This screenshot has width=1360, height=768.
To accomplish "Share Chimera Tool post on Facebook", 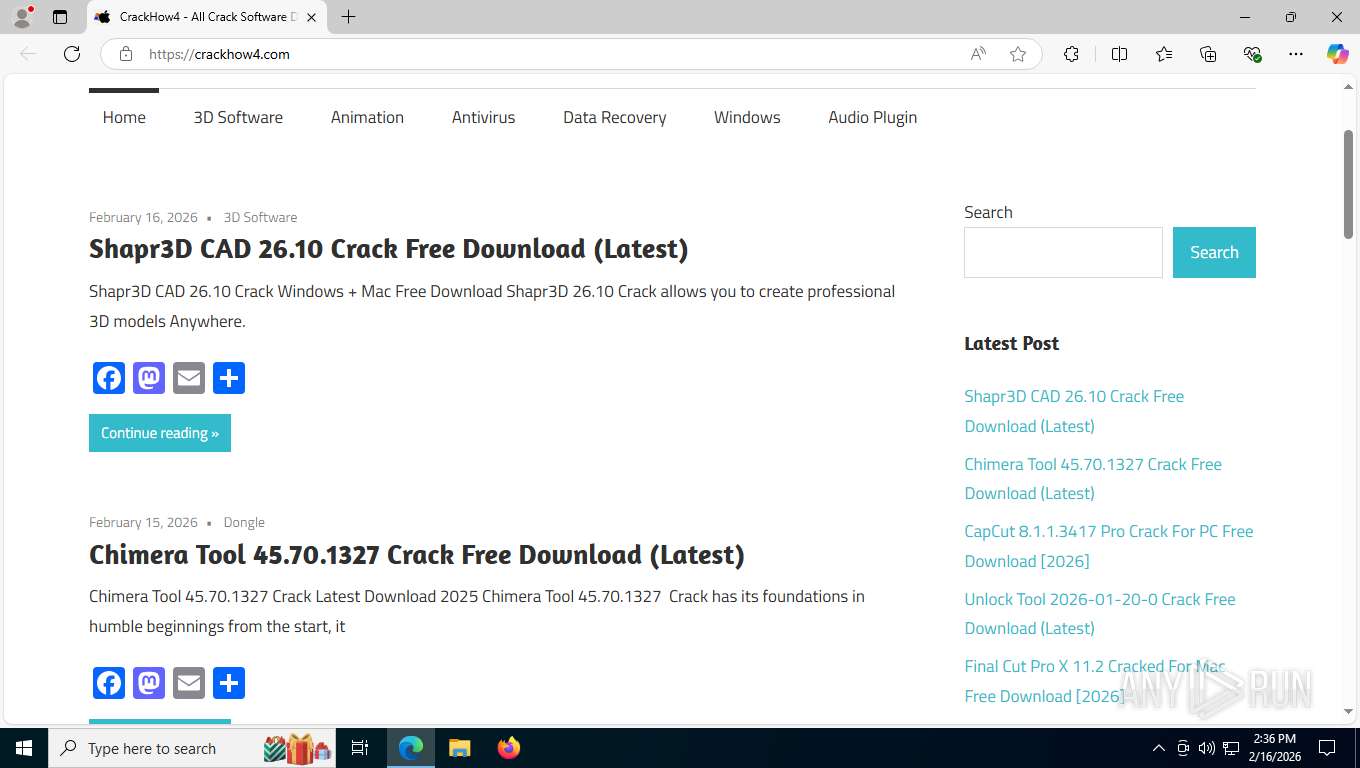I will pyautogui.click(x=109, y=683).
